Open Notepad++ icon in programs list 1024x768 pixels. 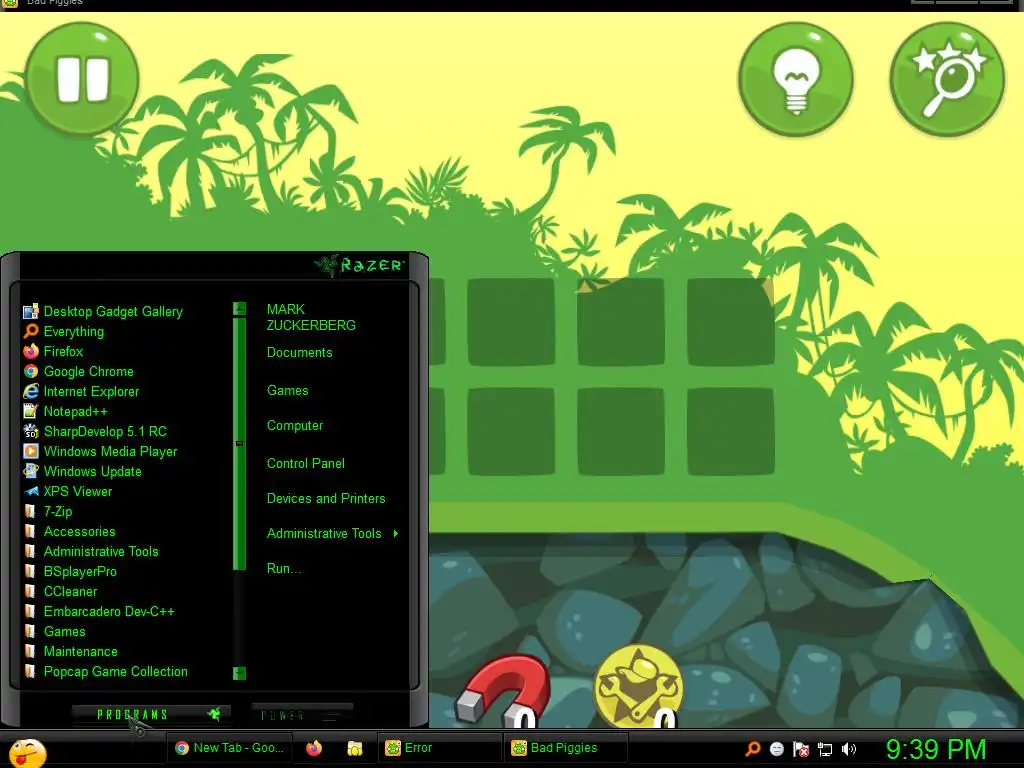[x=31, y=411]
